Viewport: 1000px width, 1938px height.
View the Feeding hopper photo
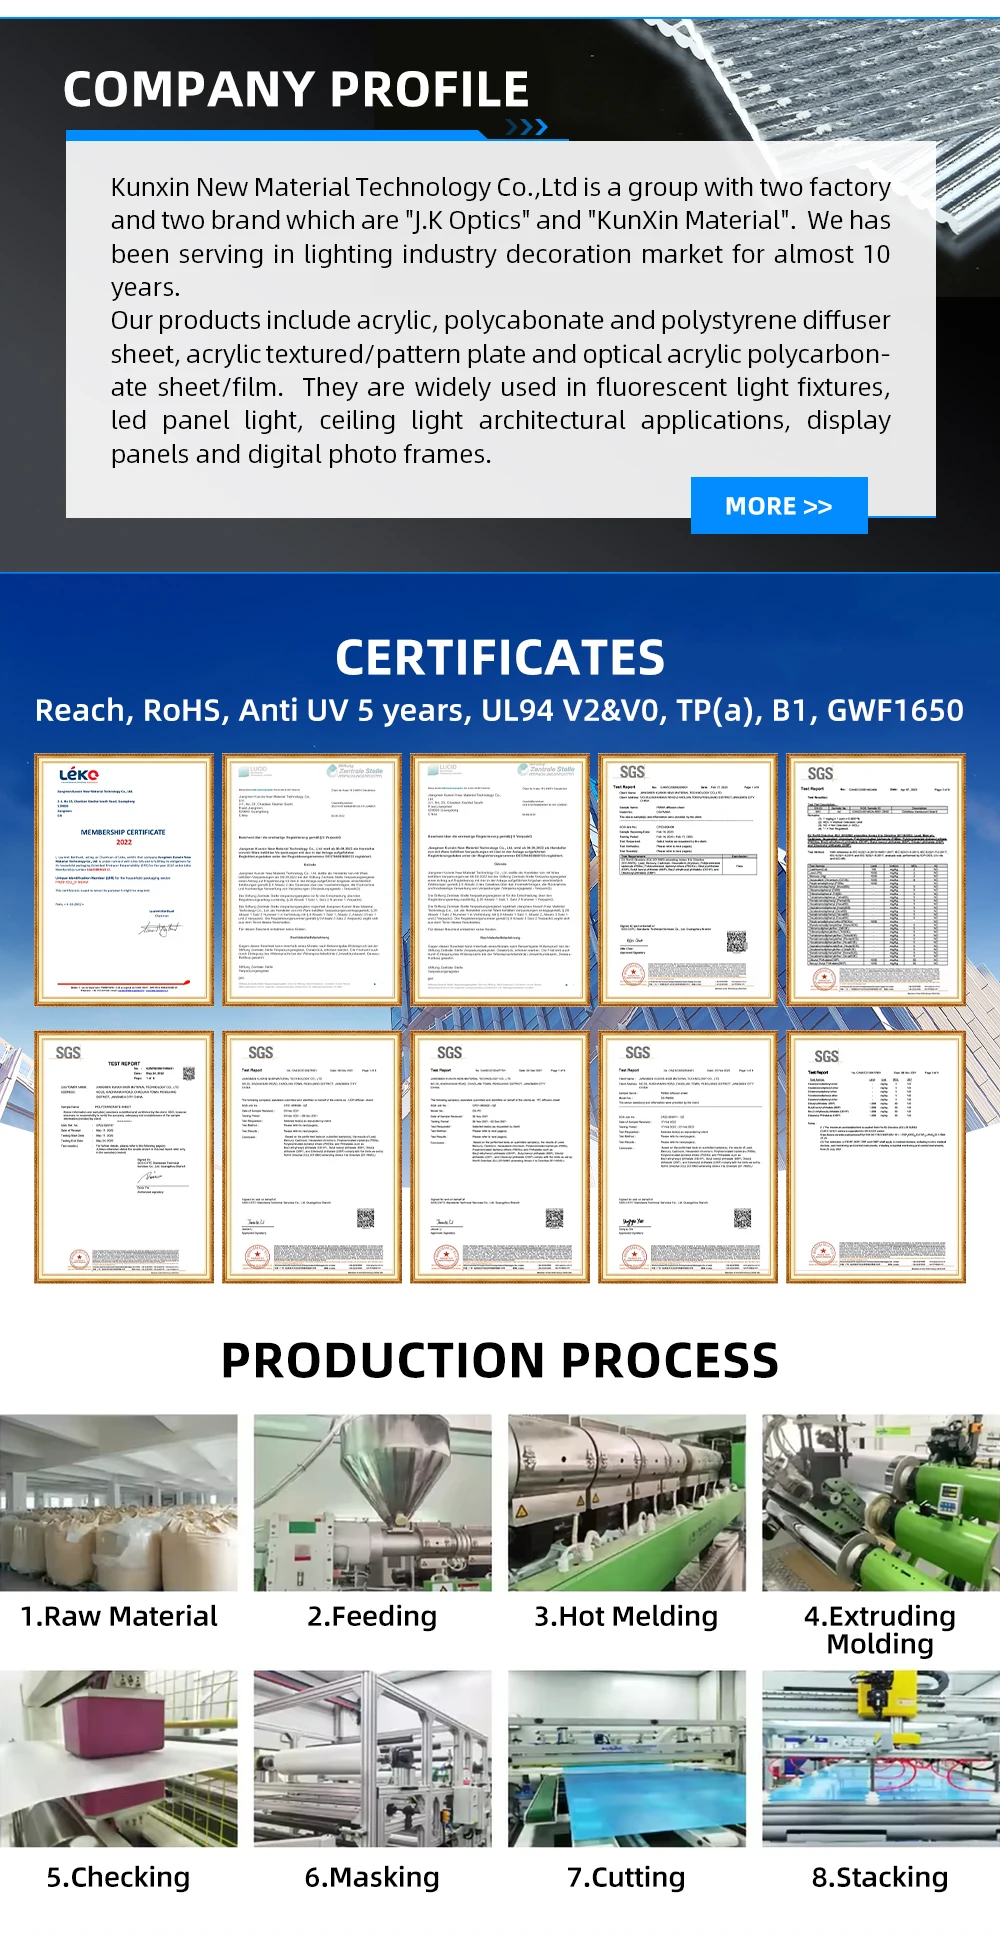373,1502
